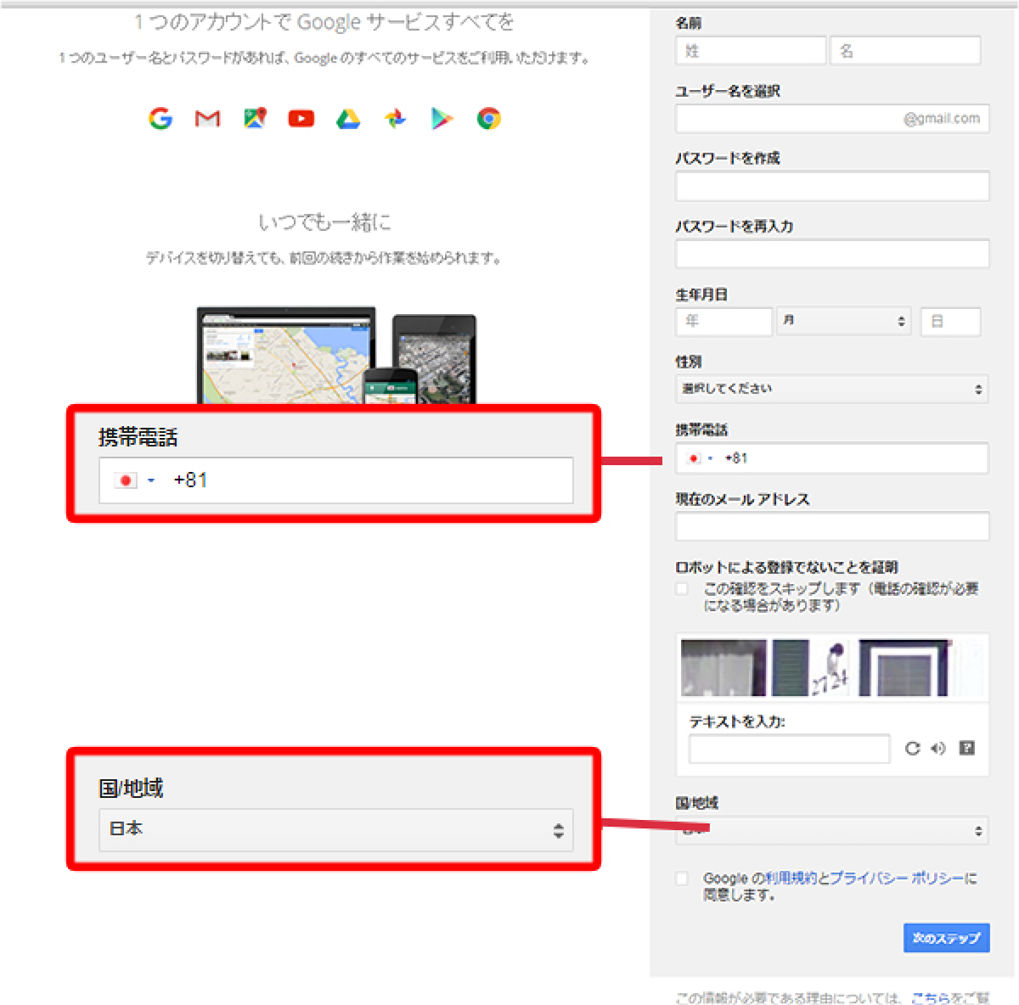The image size is (1019, 1005).
Task: Click the Google Maps icon
Action: point(255,119)
